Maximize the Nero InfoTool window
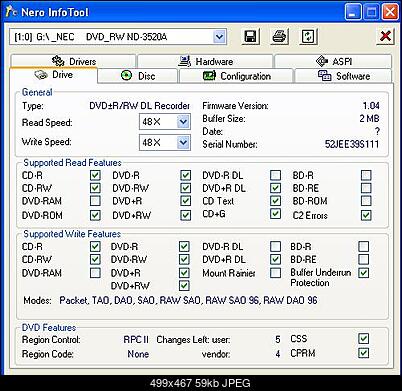The image size is (402, 391). [x=371, y=12]
